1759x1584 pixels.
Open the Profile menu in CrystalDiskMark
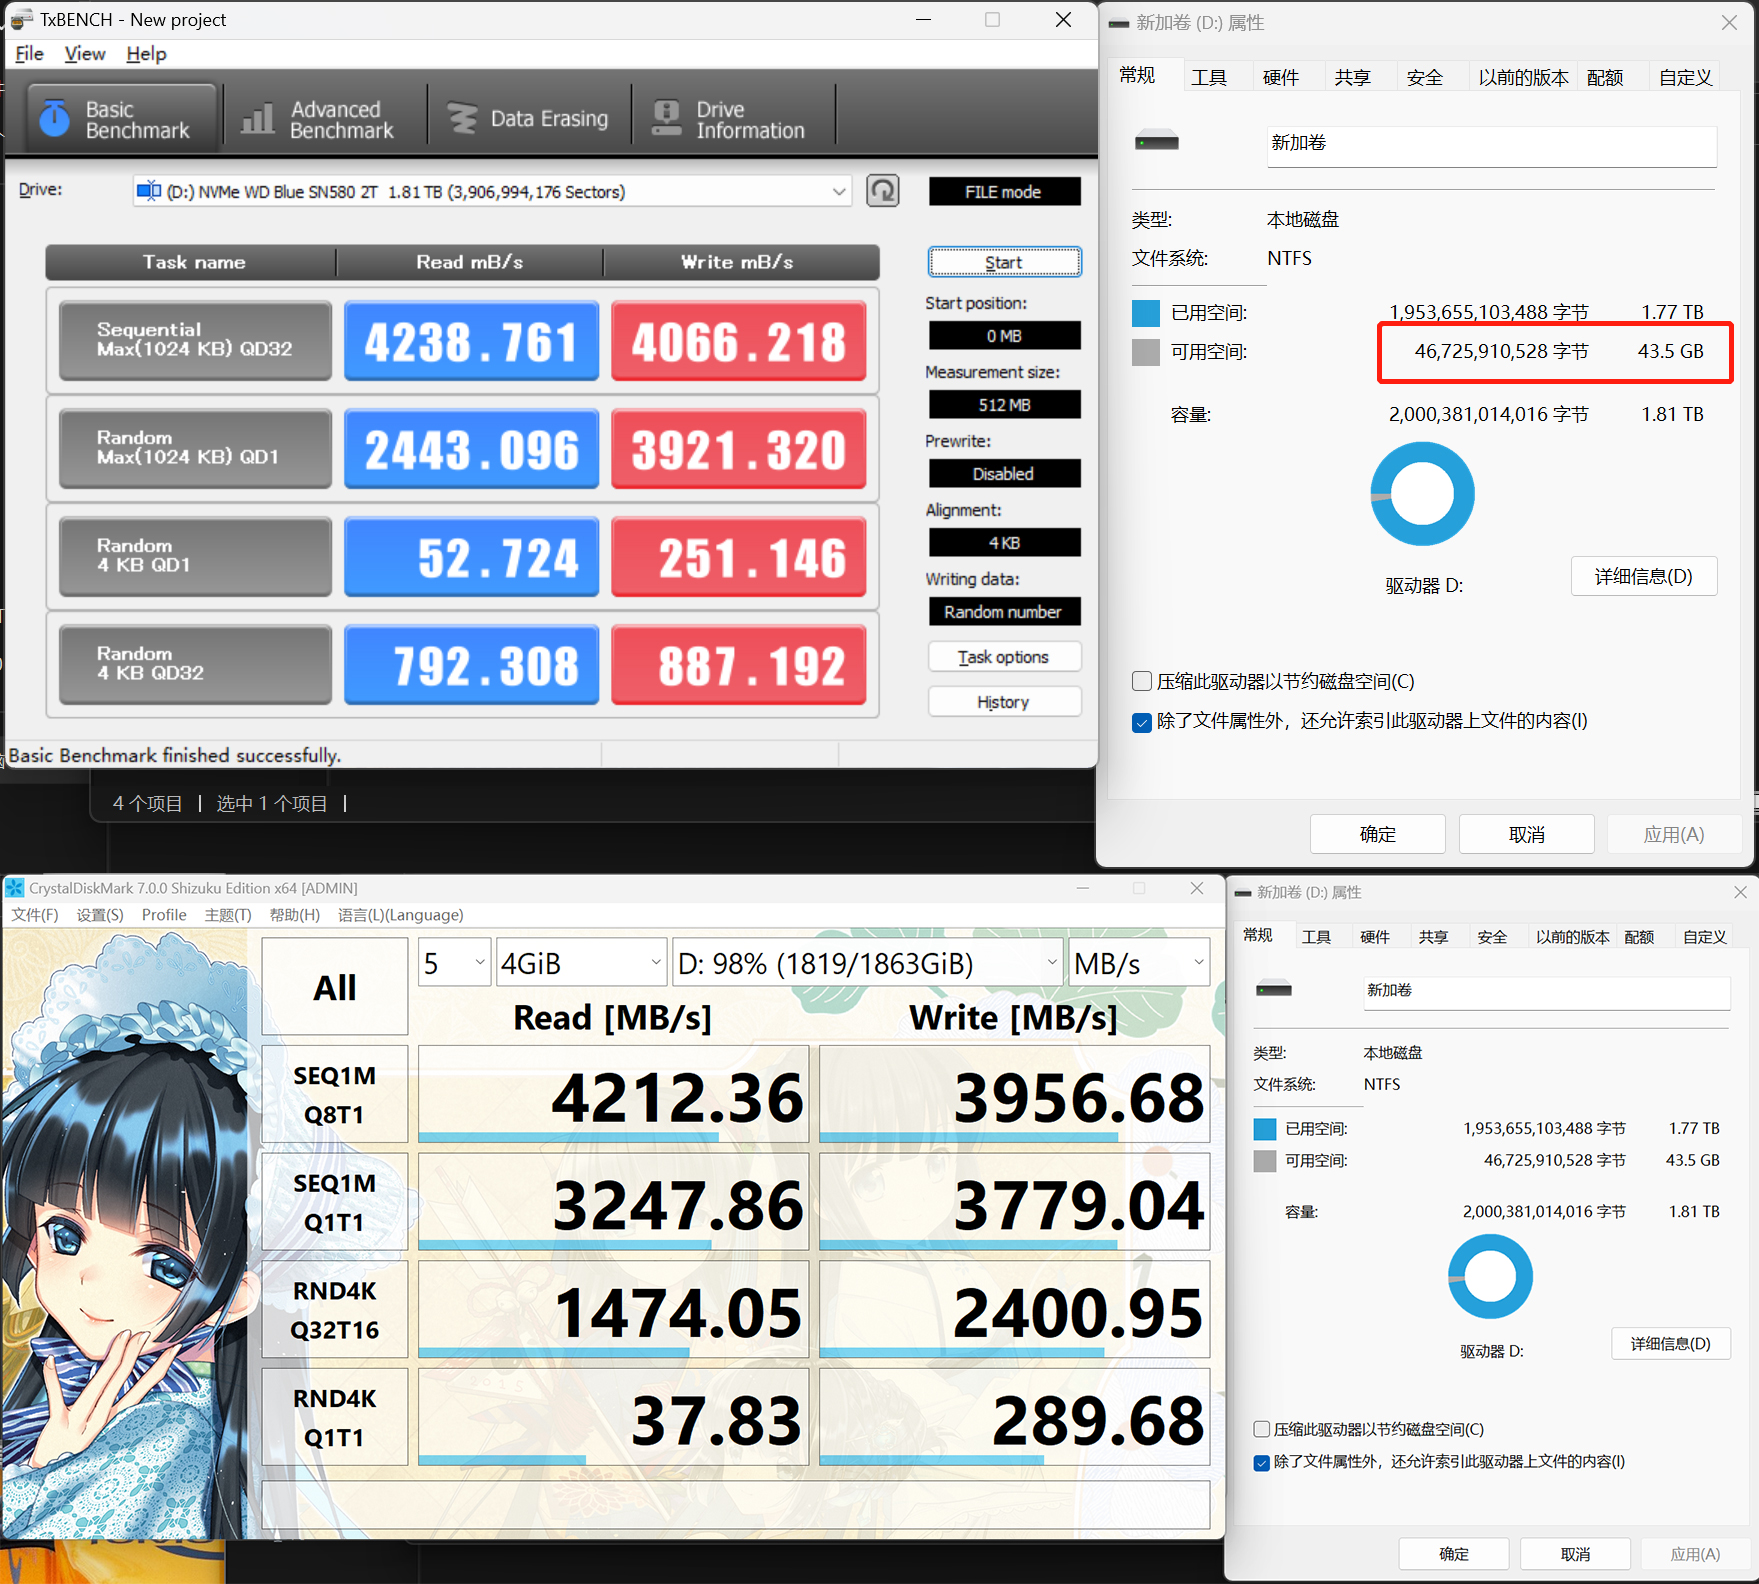click(x=164, y=914)
